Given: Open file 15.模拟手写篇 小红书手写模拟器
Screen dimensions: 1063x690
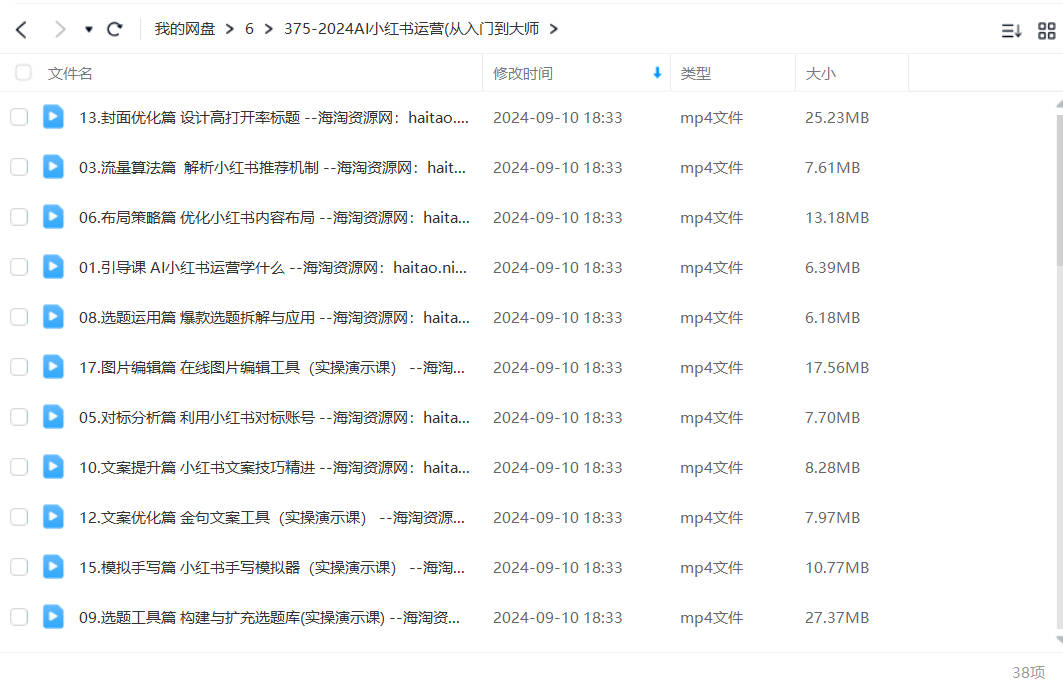Looking at the screenshot, I should point(272,567).
